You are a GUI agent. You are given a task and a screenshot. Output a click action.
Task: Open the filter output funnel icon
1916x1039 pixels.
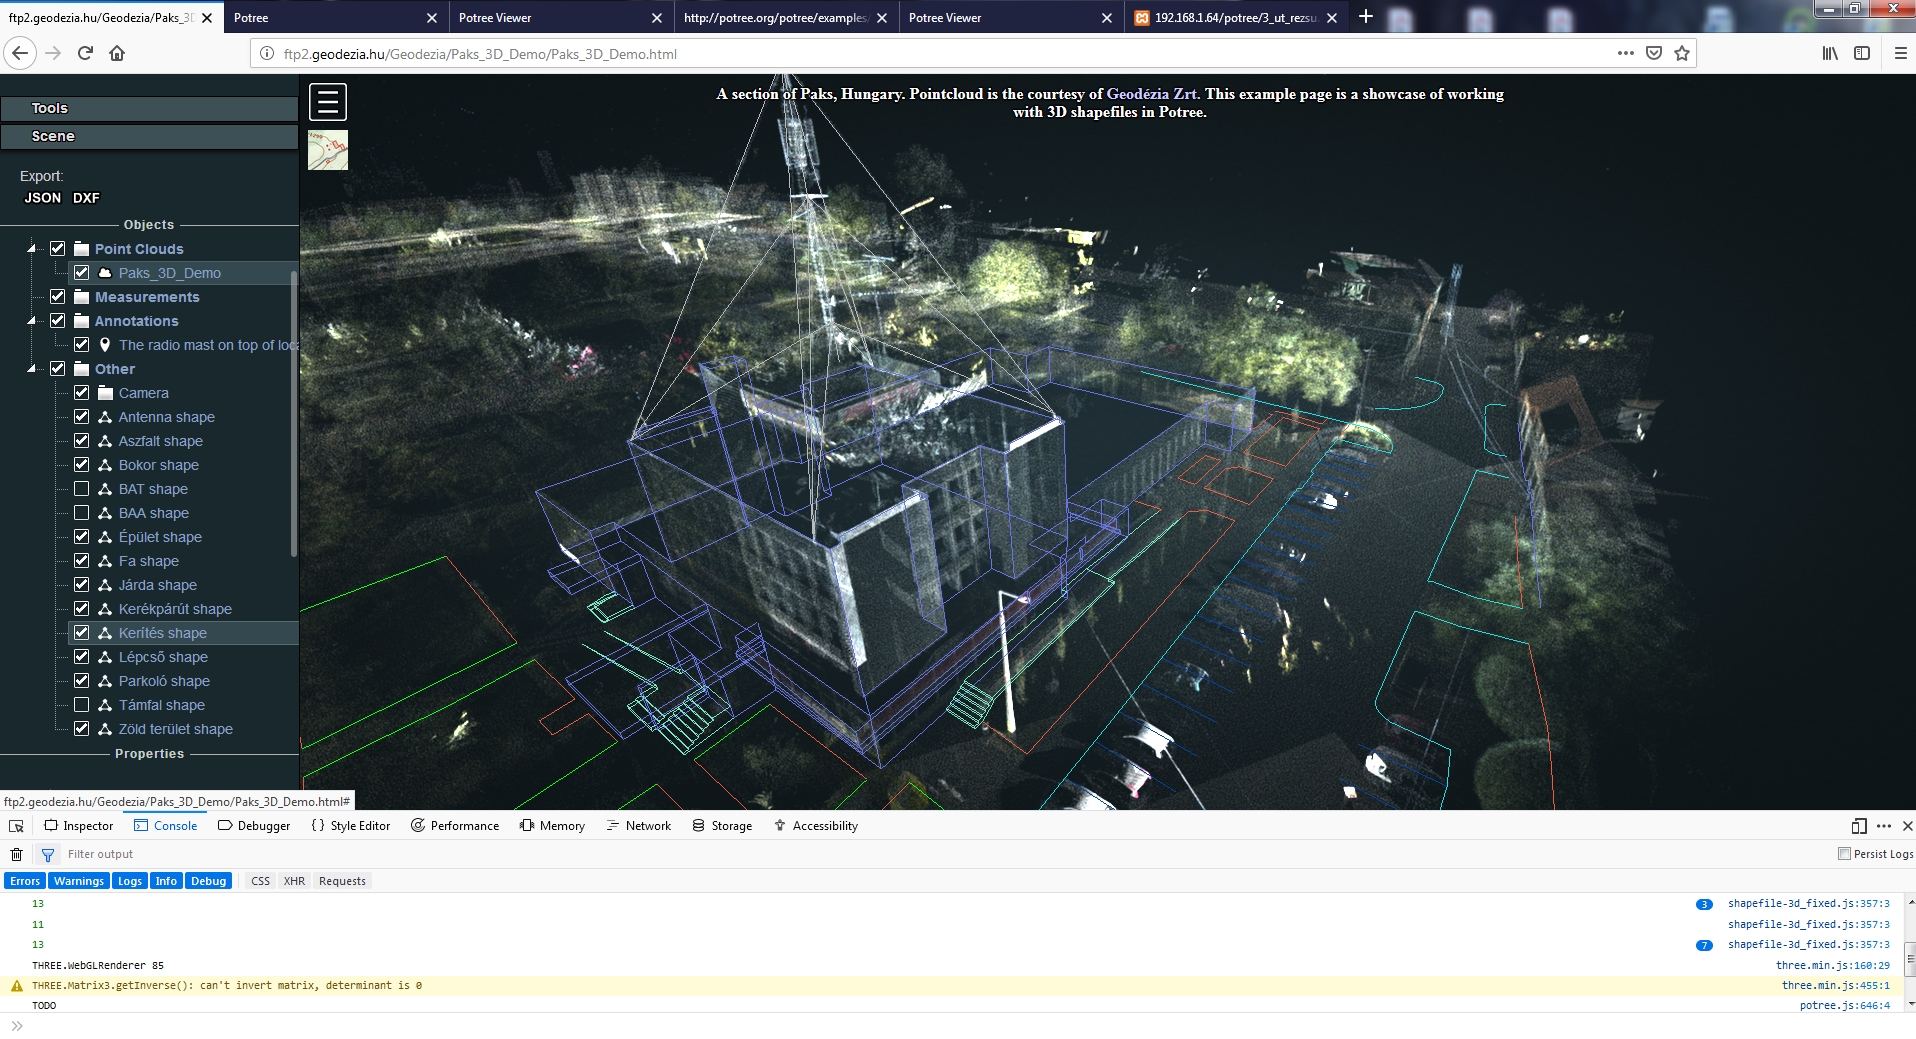click(47, 855)
